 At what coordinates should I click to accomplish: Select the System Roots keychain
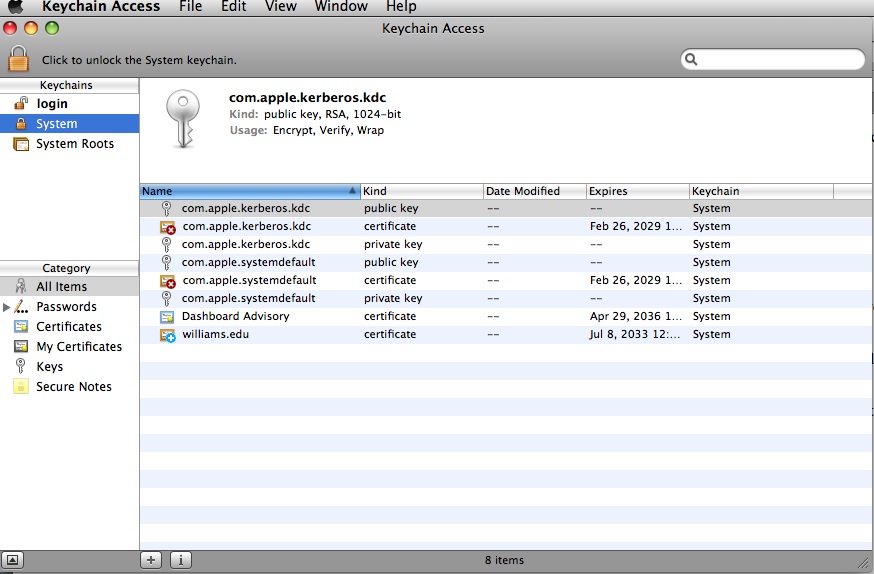click(70, 144)
